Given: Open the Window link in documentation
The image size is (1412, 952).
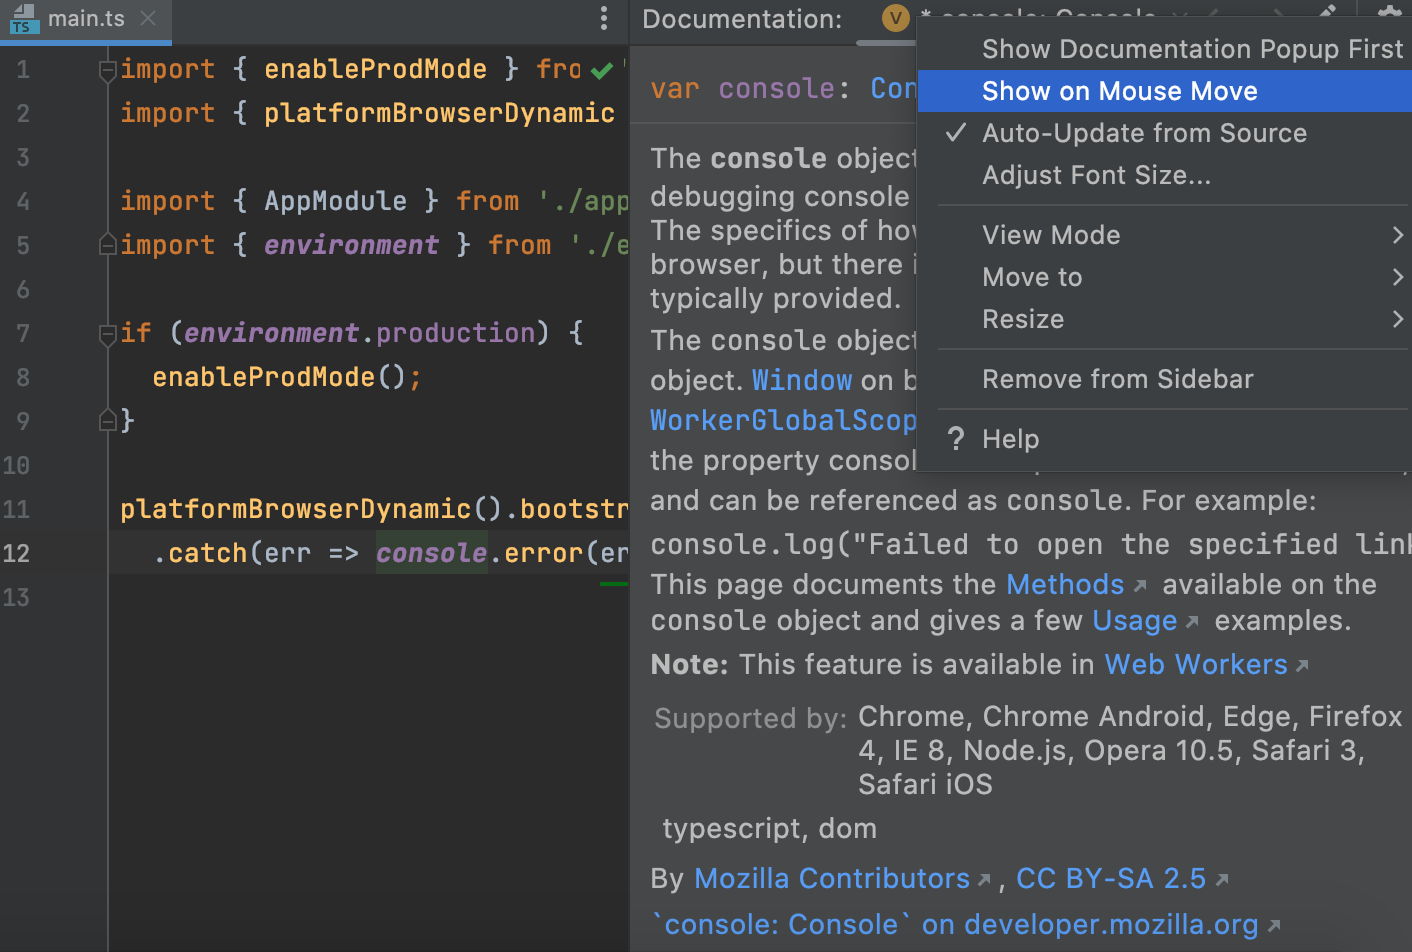Looking at the screenshot, I should tap(802, 381).
